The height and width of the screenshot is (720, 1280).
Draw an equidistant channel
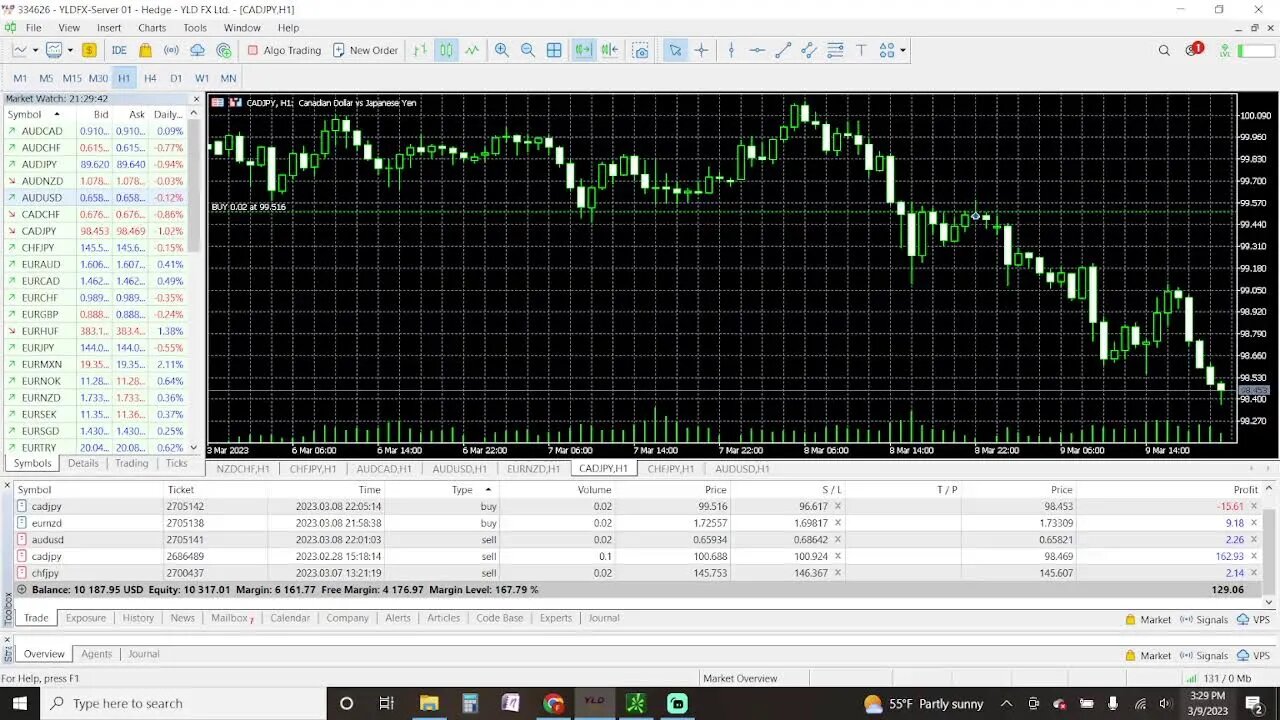[x=809, y=50]
